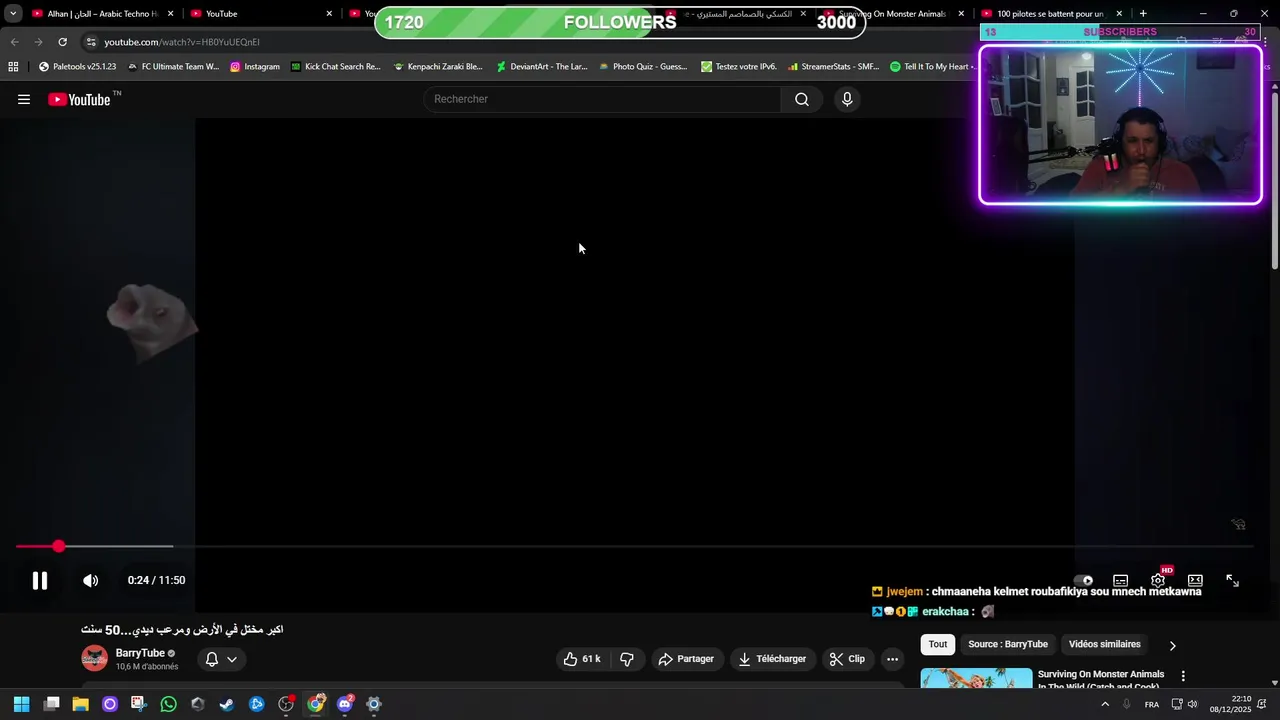Open OBS Studio from the taskbar
The image size is (1280, 720).
tap(286, 704)
